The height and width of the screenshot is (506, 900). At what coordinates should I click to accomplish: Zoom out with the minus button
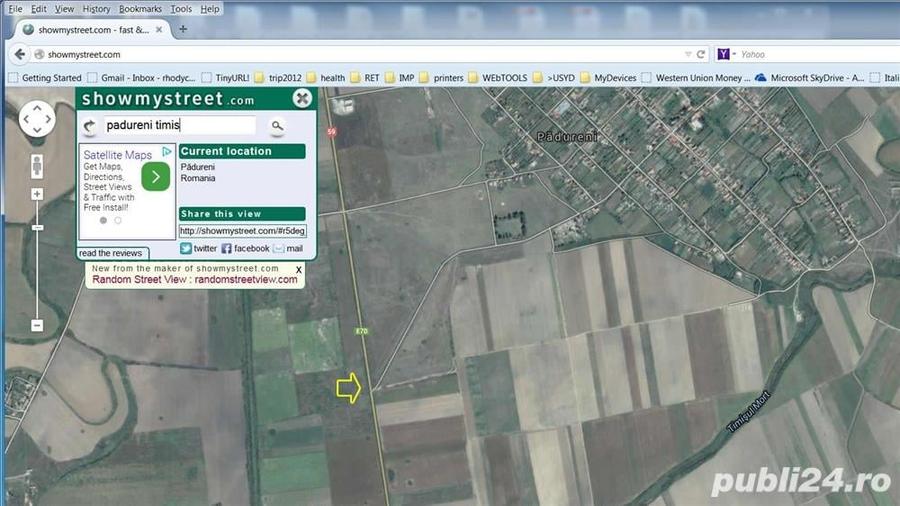click(x=37, y=325)
